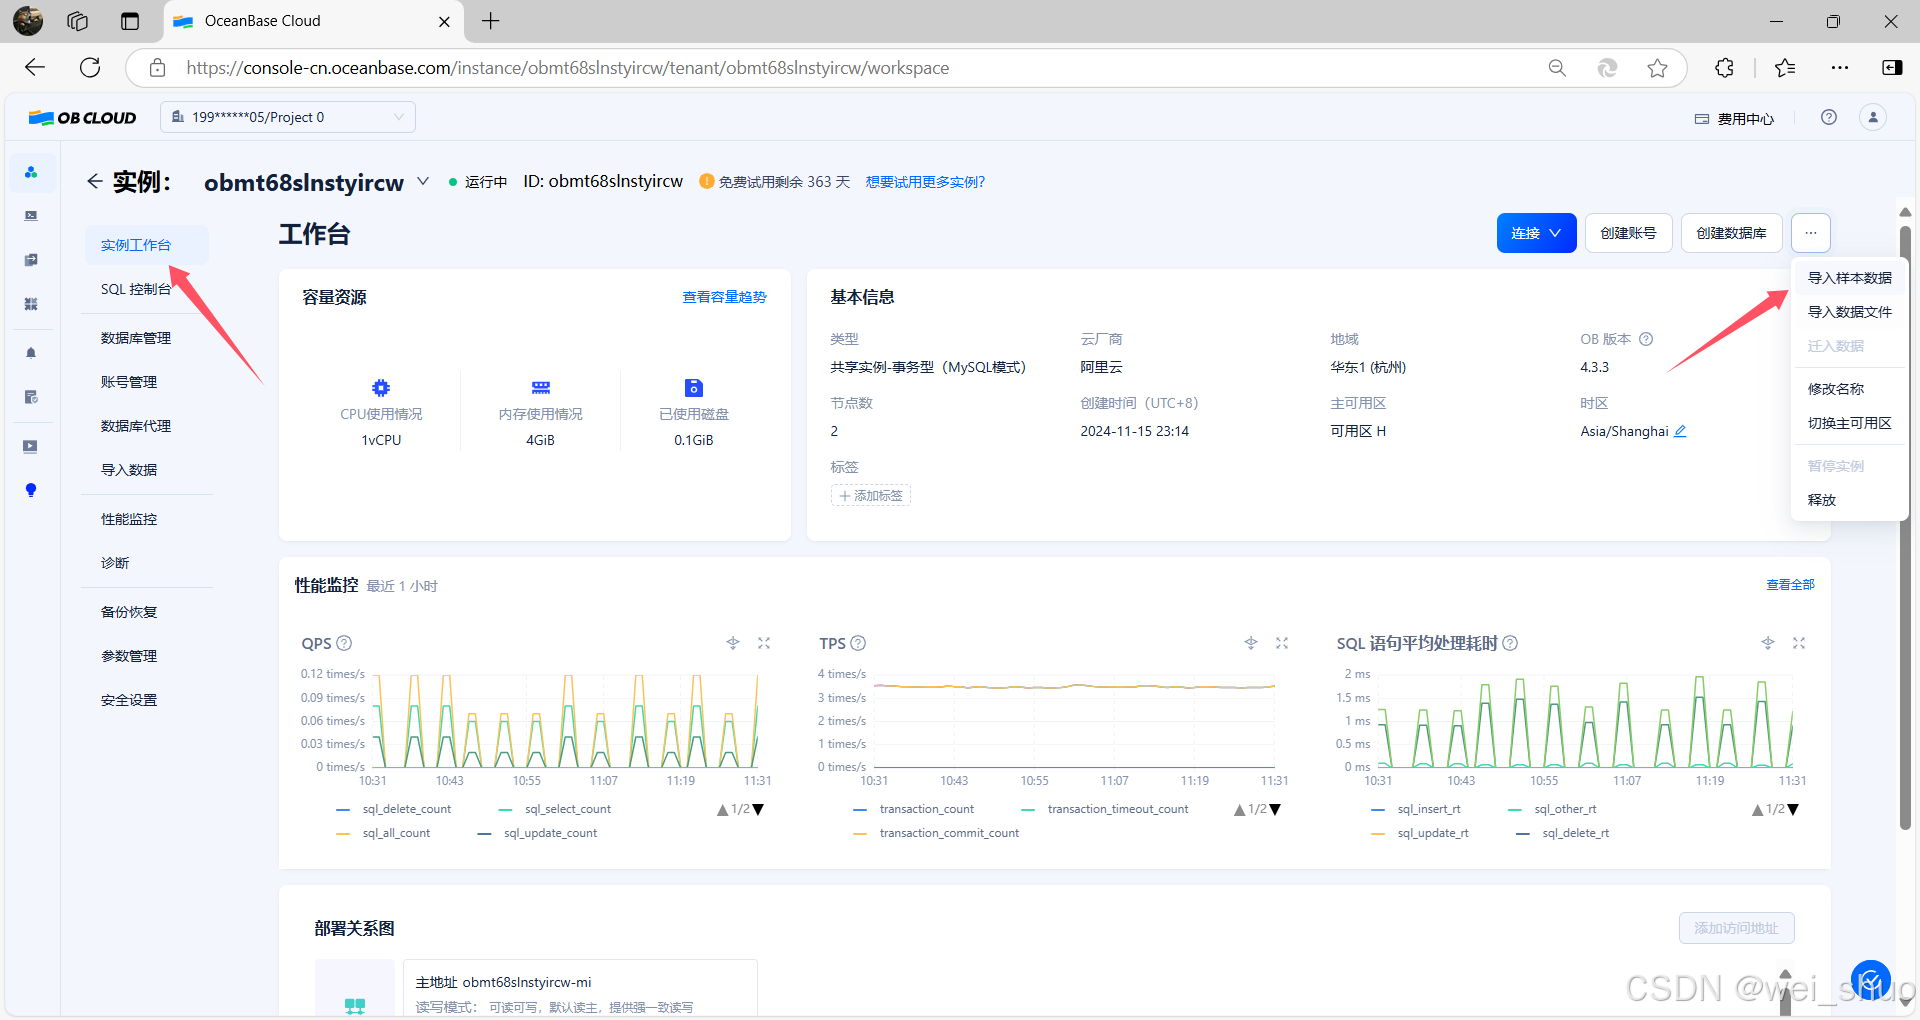Viewport: 1920px width, 1020px height.
Task: Expand the TPS chart to fullscreen
Action: (x=1282, y=643)
